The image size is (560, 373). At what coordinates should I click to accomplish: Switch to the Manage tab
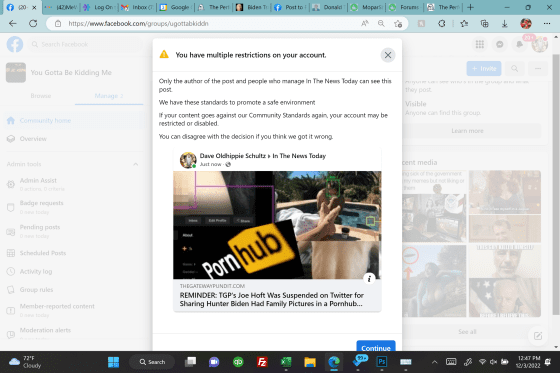coord(109,96)
